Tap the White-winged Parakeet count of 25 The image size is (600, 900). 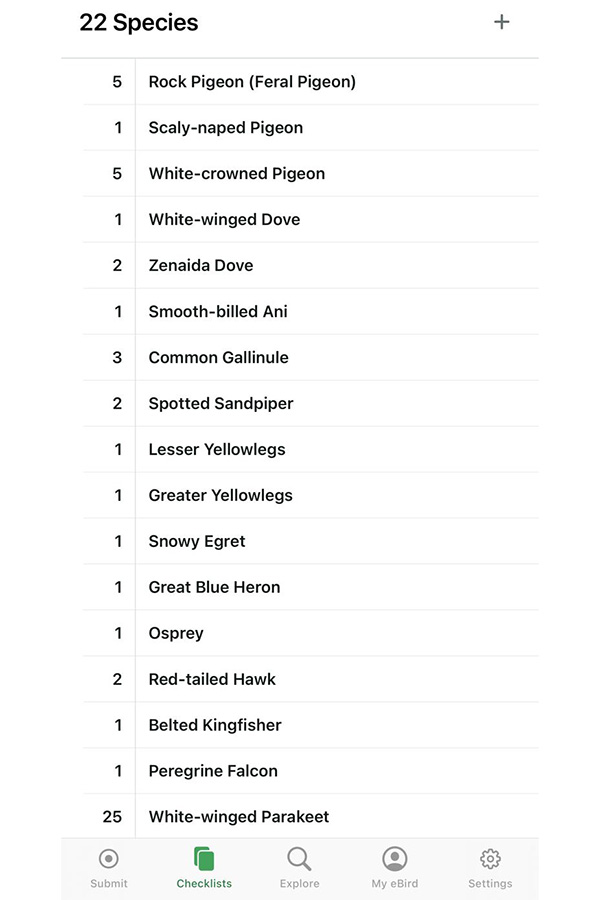point(112,817)
